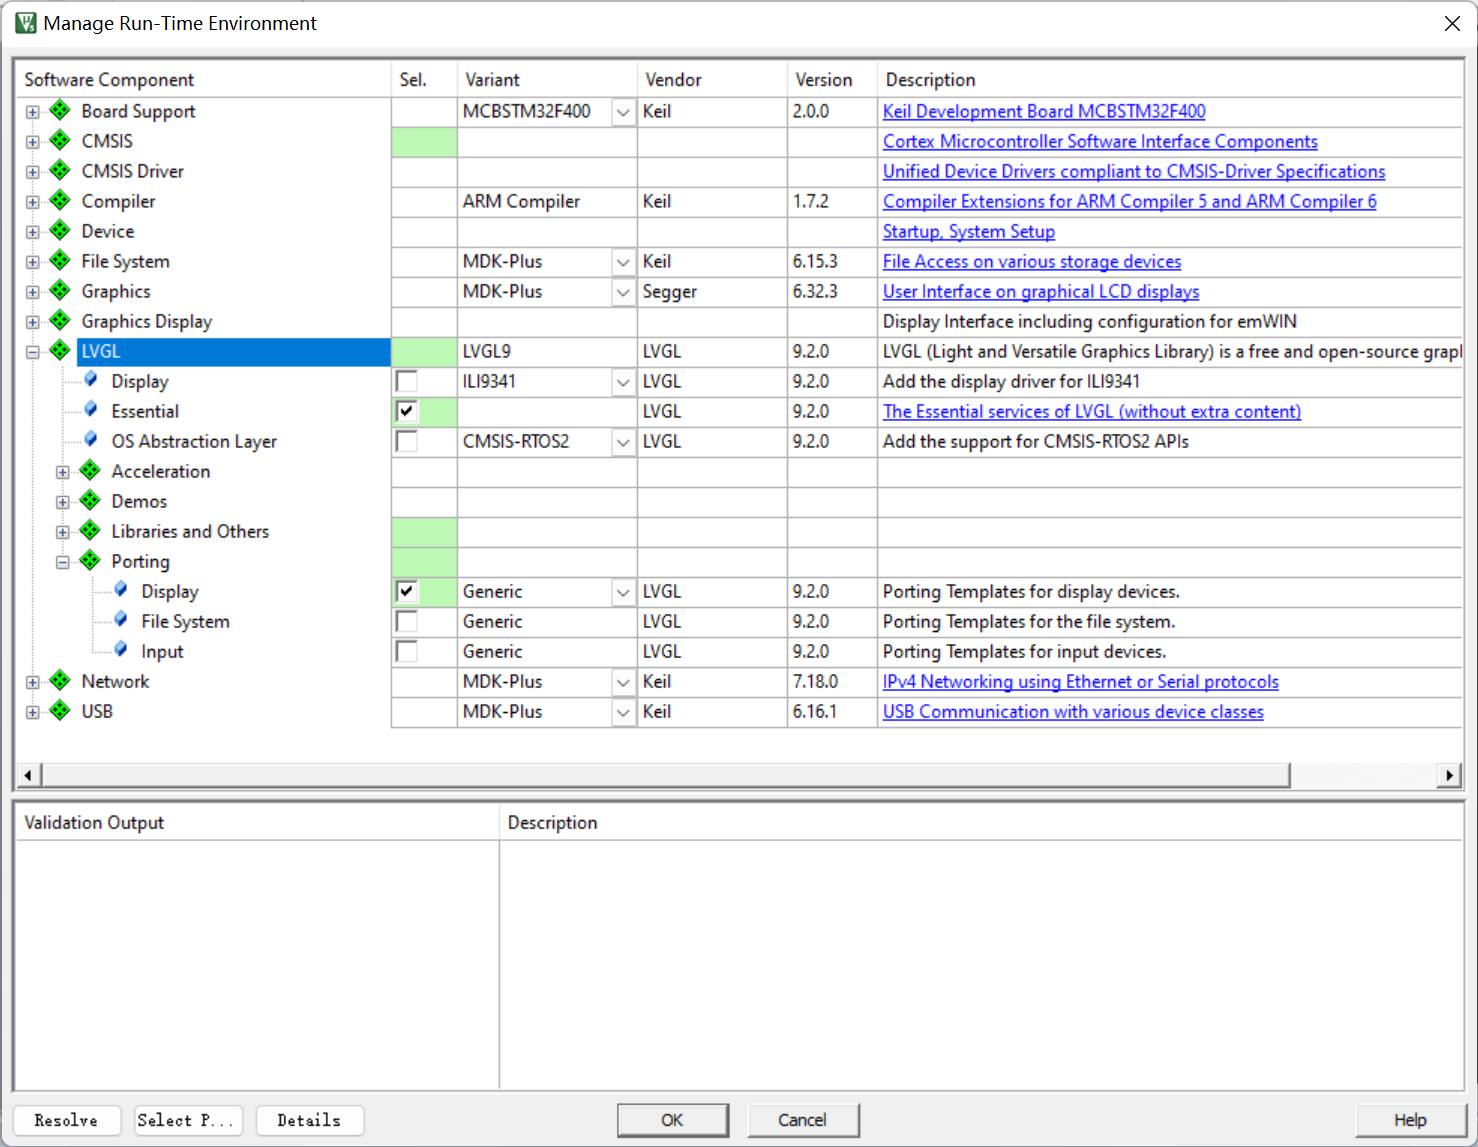Click the Details button

(310, 1120)
